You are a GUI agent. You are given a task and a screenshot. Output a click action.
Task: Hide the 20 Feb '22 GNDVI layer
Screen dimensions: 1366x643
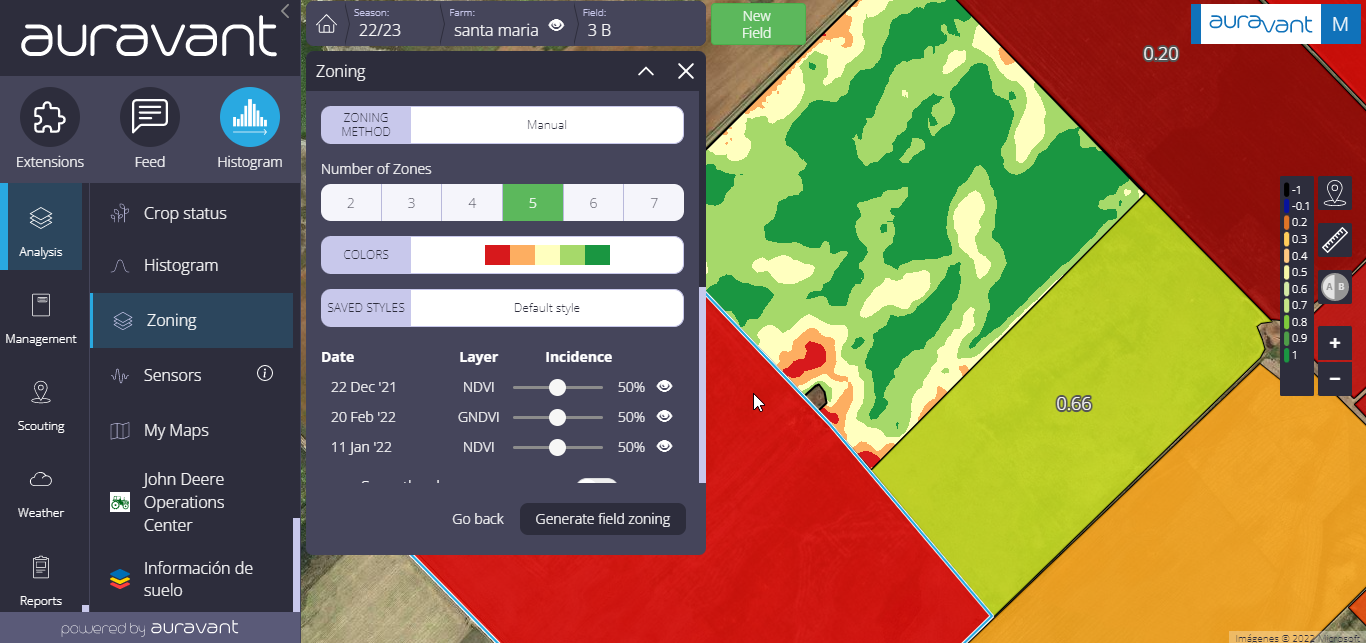click(x=664, y=417)
